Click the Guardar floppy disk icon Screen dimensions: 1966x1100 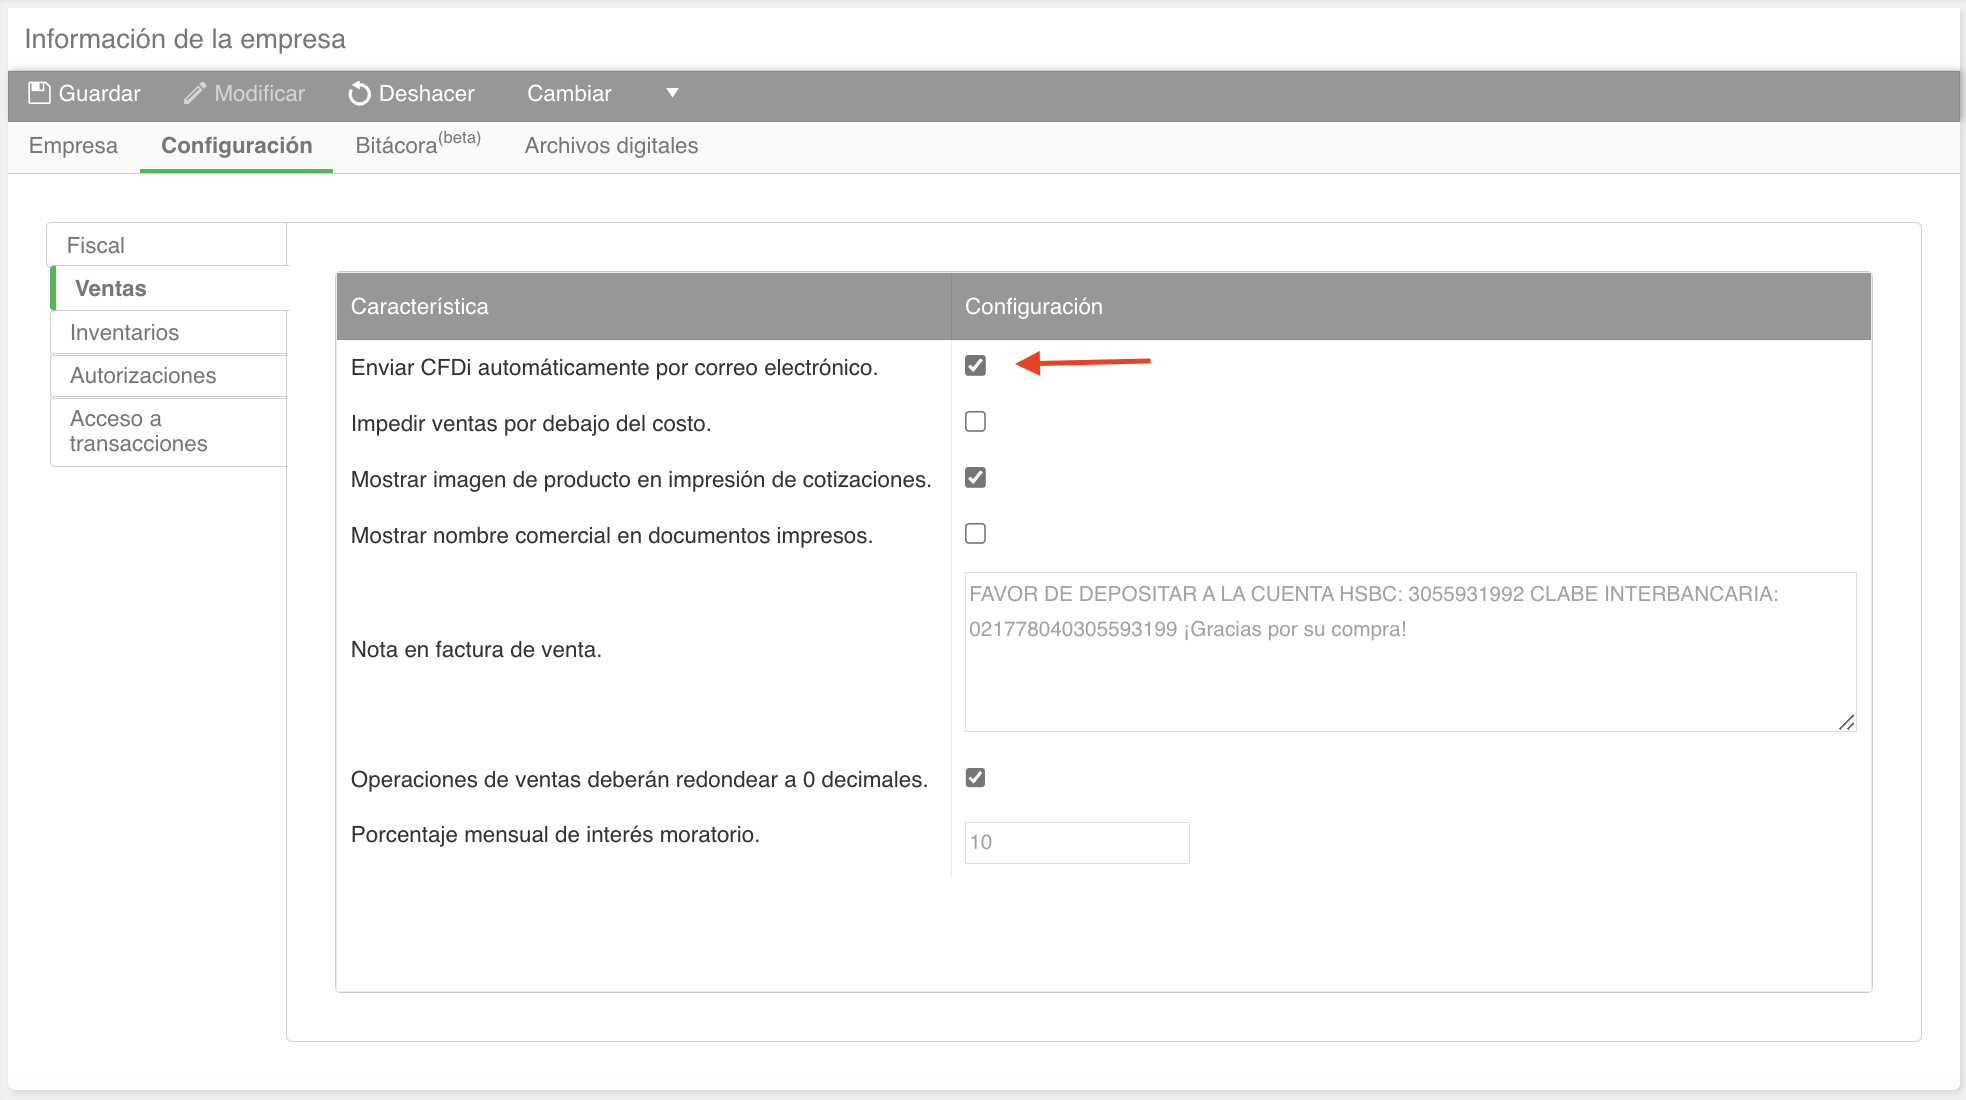[x=39, y=93]
